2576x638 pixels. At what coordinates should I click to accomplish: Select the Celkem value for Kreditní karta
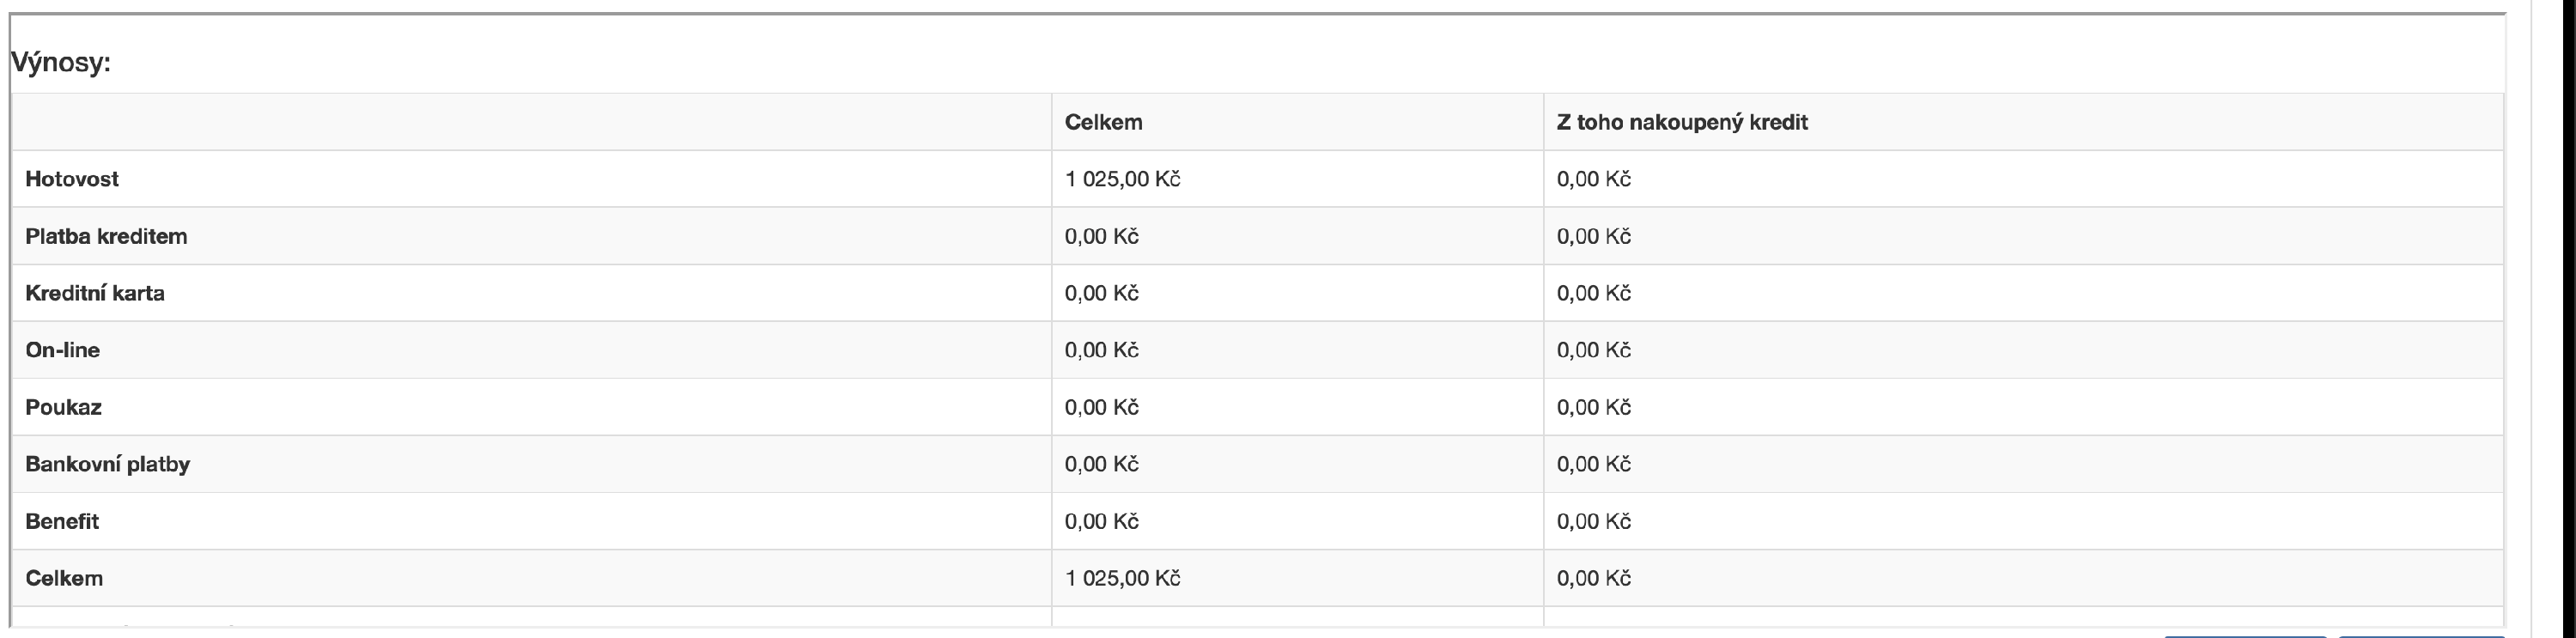[x=1101, y=293]
